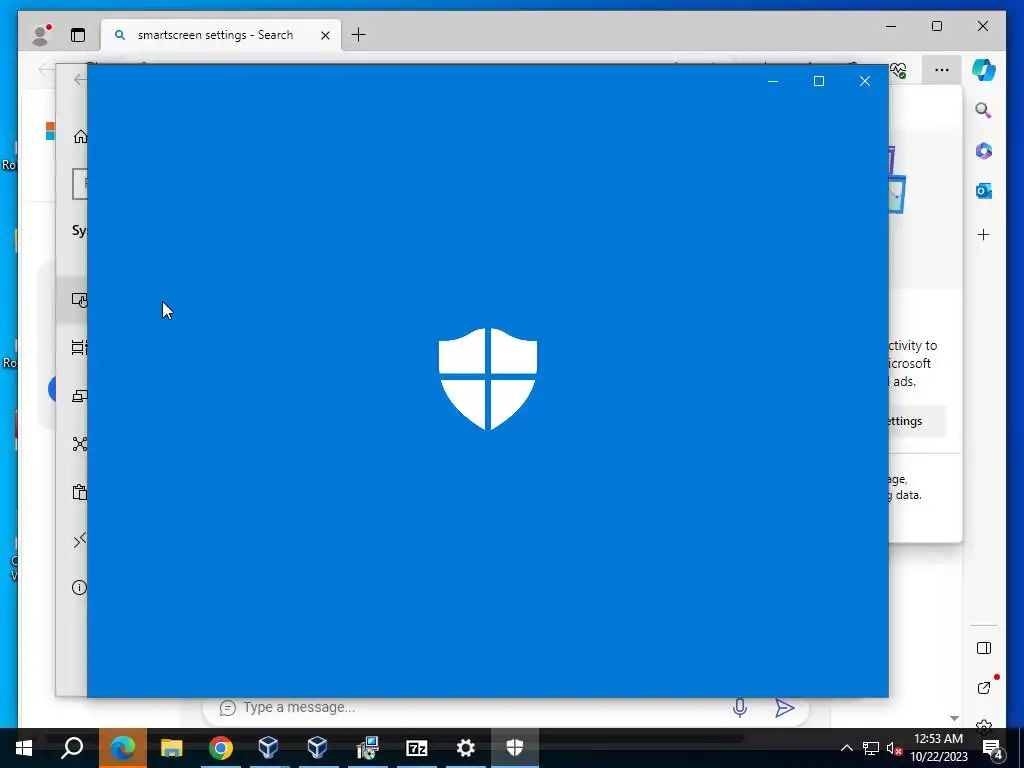The height and width of the screenshot is (768, 1024).
Task: Close the smartscreen settings tab
Action: [325, 35]
